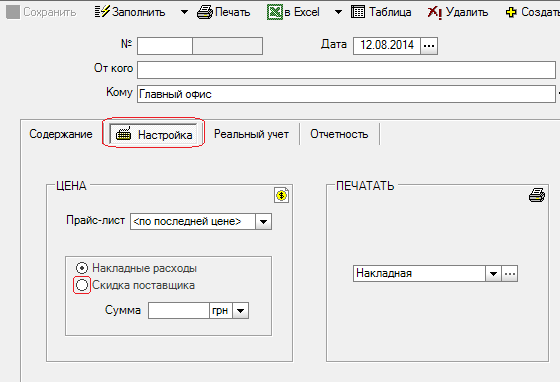Click the keyboard icon on Настройка tab

click(123, 134)
